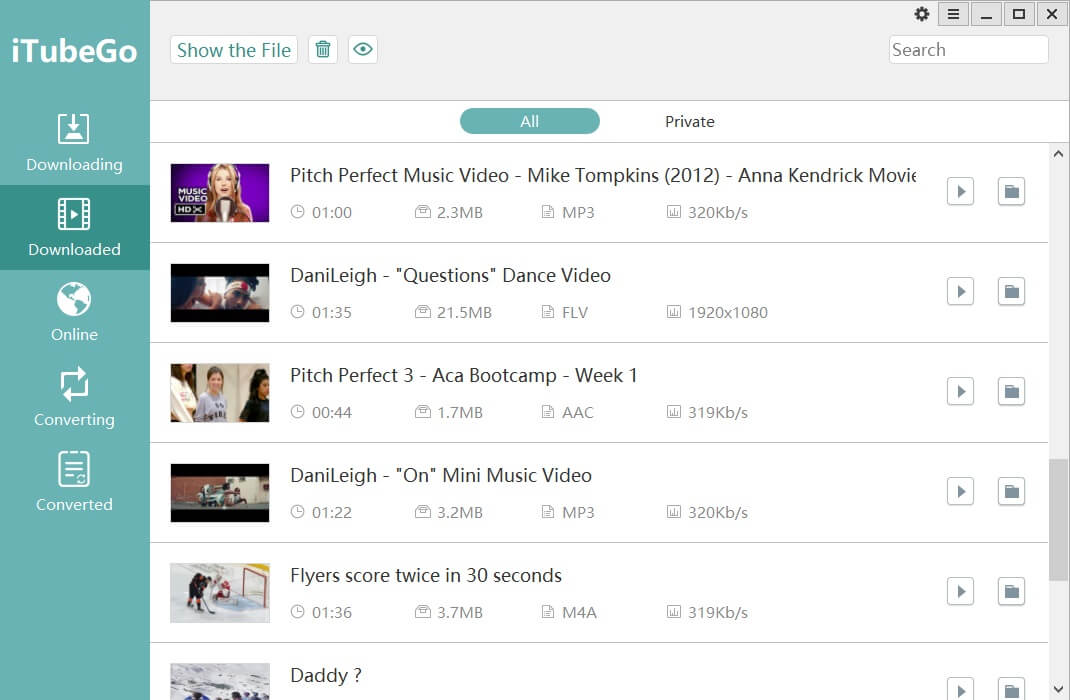Click into the Search field
The width and height of the screenshot is (1070, 700).
[968, 50]
